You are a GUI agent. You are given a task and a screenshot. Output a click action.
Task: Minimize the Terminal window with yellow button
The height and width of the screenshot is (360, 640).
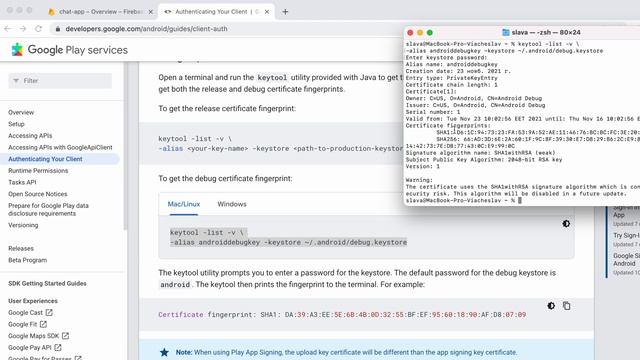(420, 33)
